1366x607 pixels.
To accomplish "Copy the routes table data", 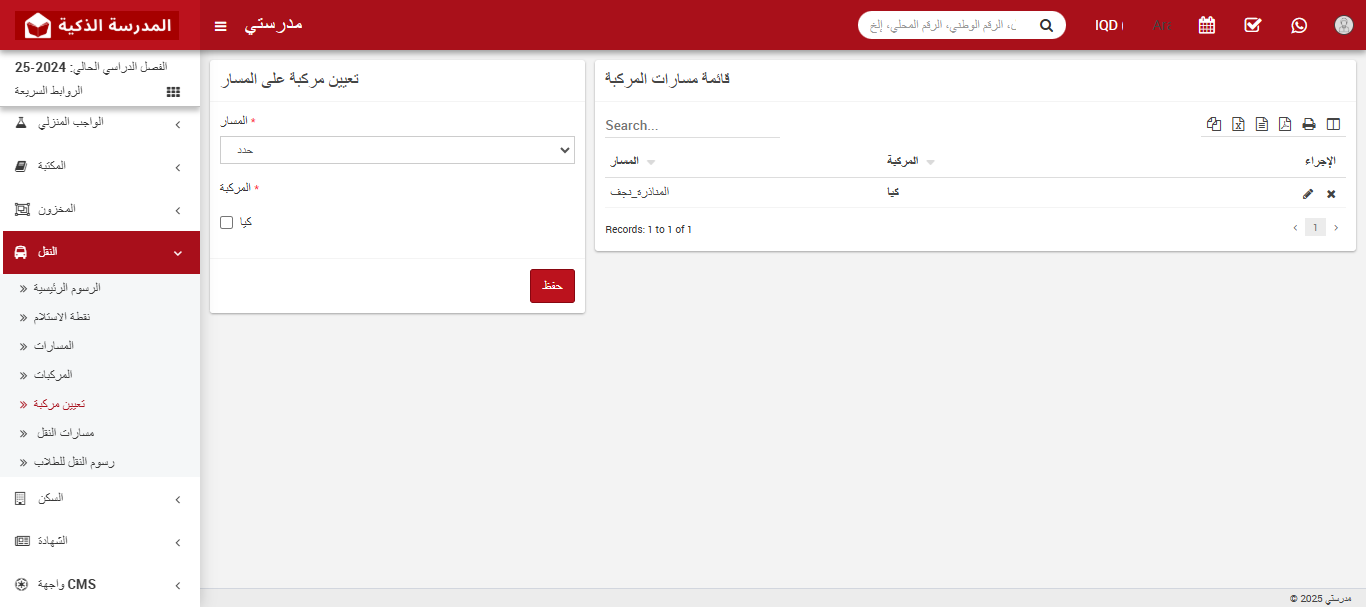I will (1213, 124).
